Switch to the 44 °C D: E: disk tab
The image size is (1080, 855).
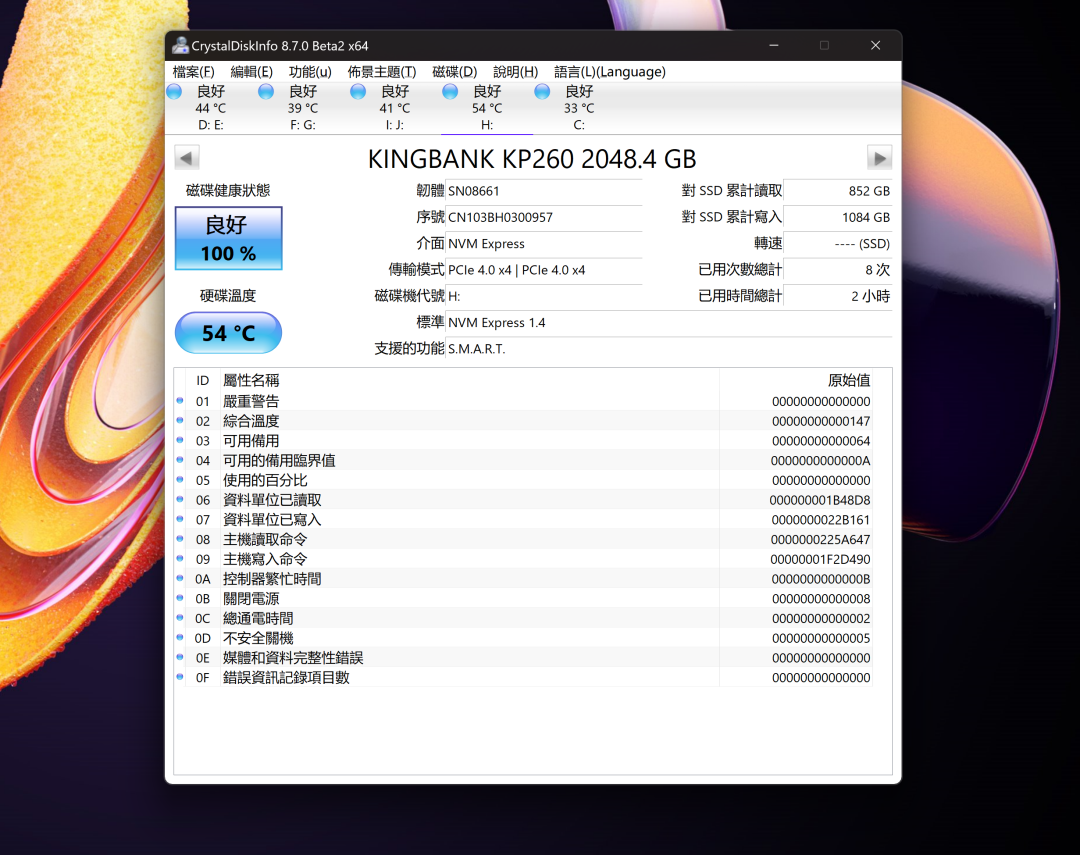click(x=211, y=108)
